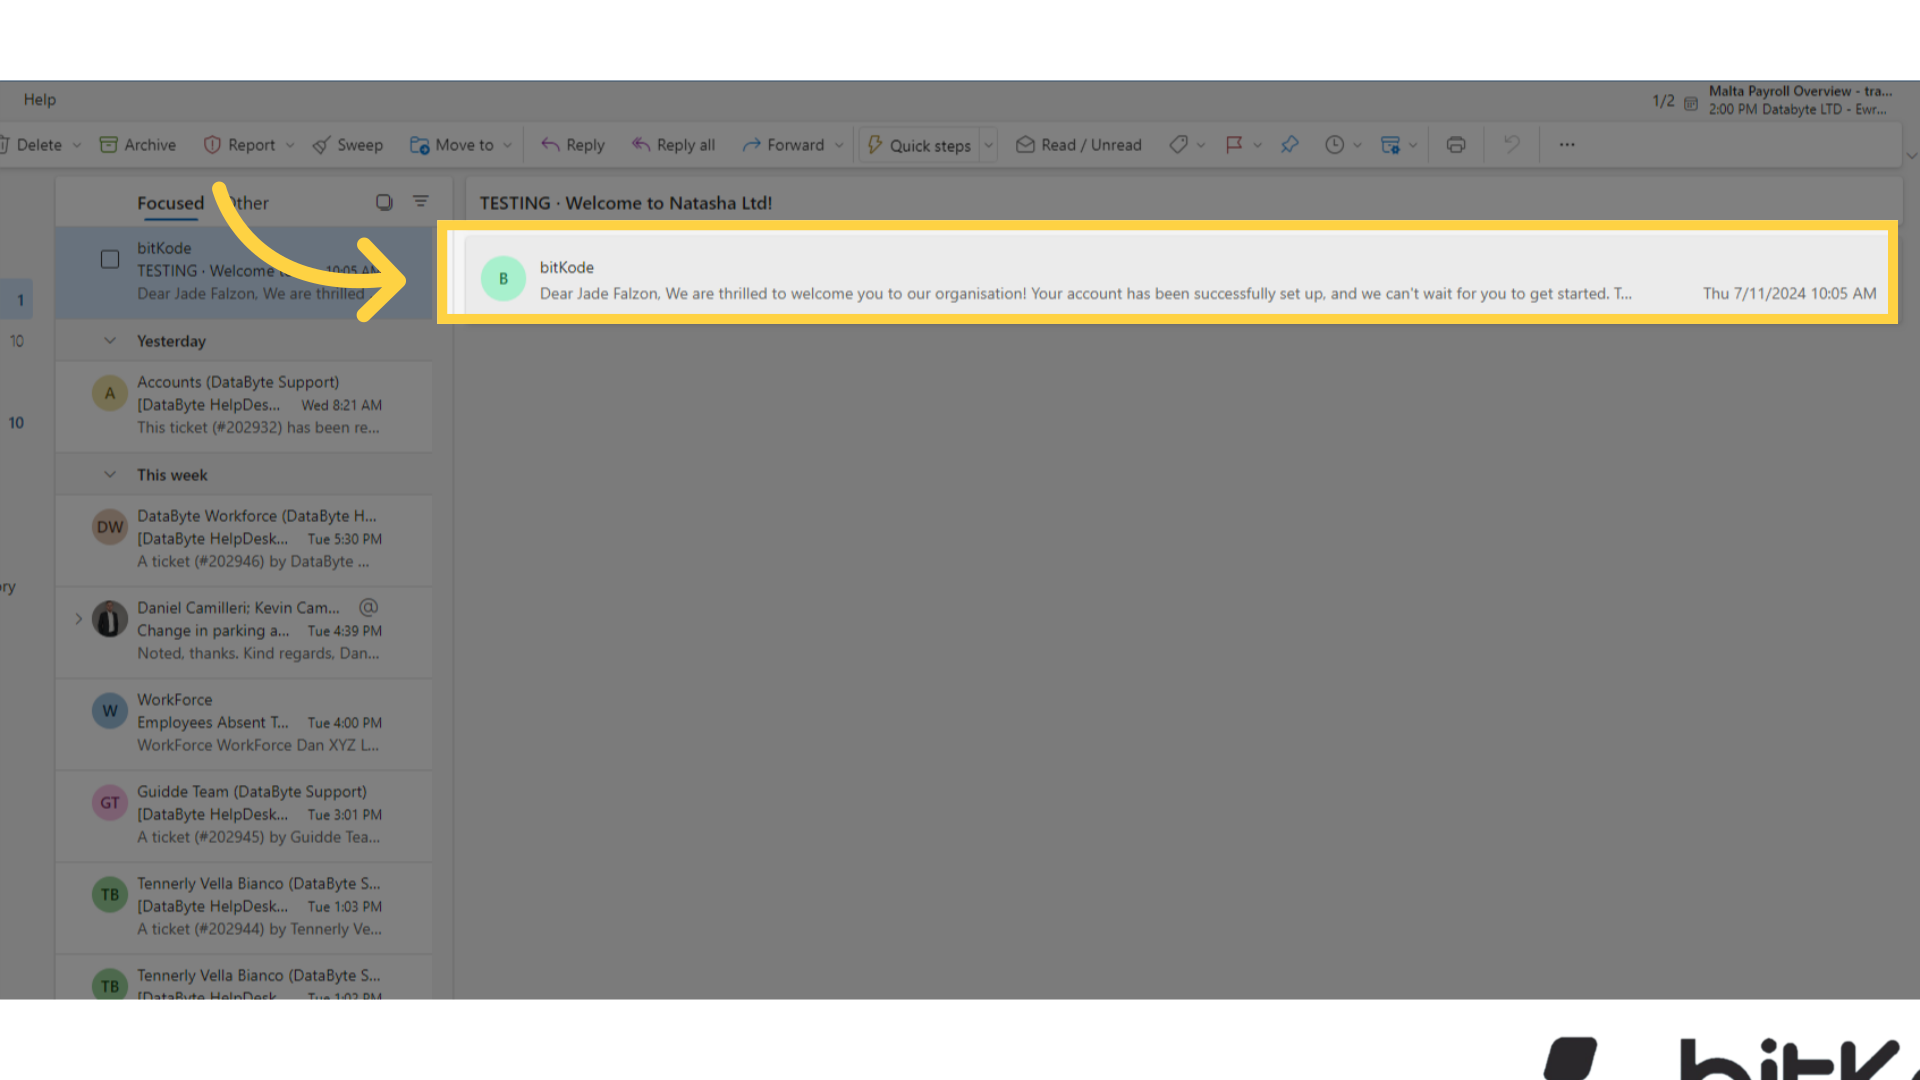Switch to the Focused inbox tab
The width and height of the screenshot is (1920, 1080).
tap(170, 203)
